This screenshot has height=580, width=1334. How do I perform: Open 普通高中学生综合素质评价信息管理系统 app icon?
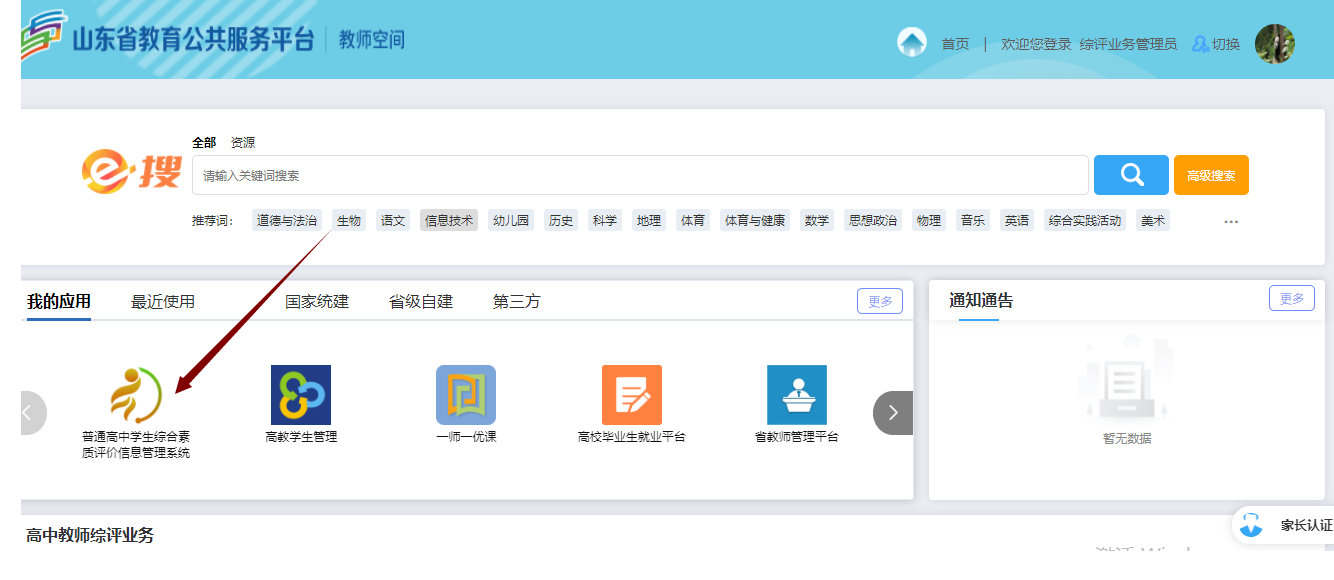[x=136, y=395]
